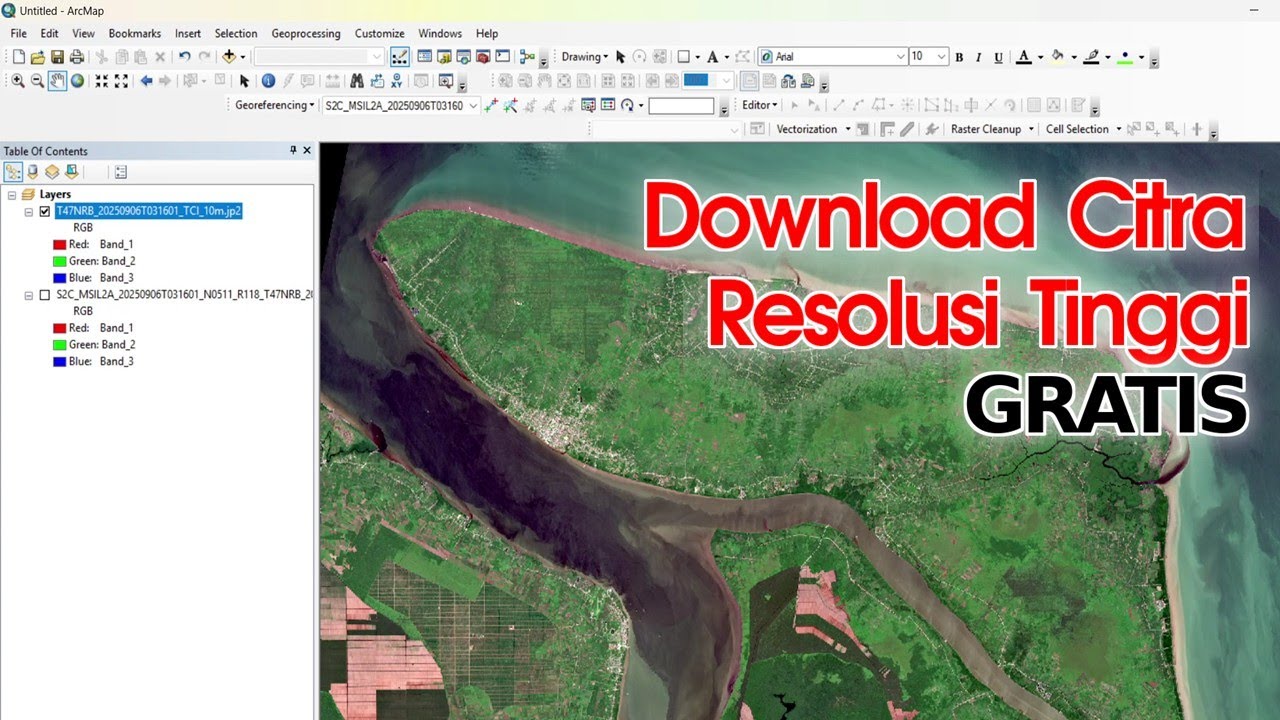This screenshot has height=720, width=1280.
Task: Switch to List By Drawing Order
Action: tap(13, 172)
